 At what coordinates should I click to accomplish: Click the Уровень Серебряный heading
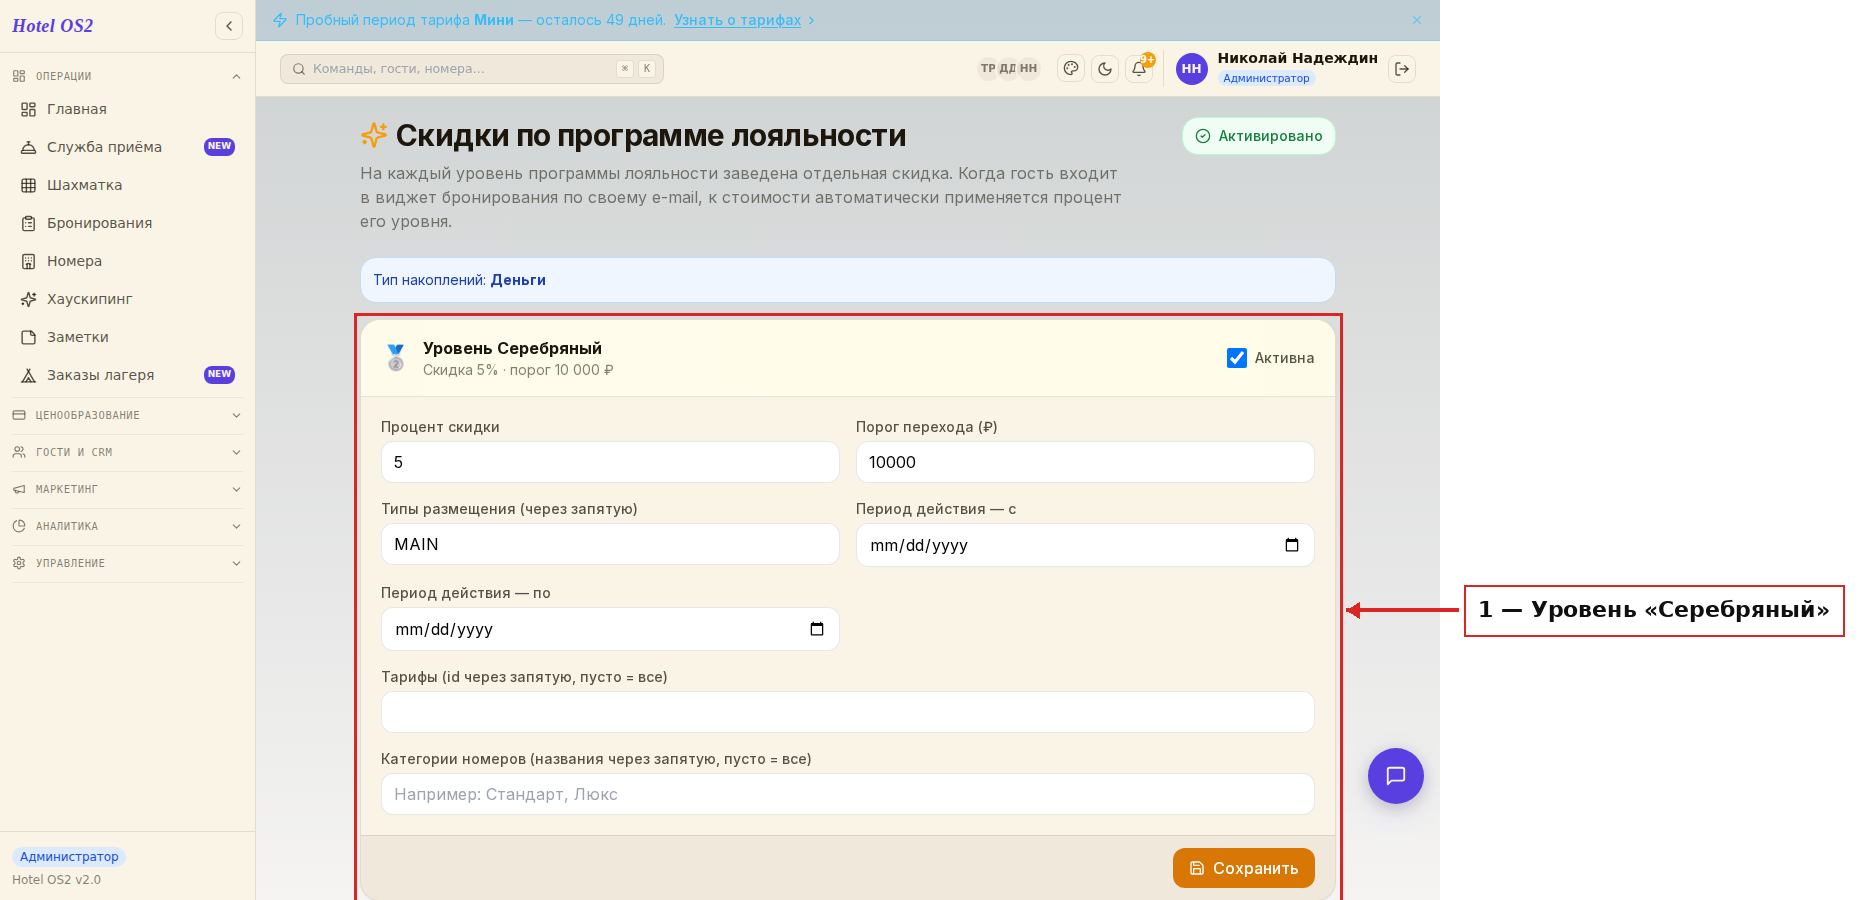click(x=512, y=348)
